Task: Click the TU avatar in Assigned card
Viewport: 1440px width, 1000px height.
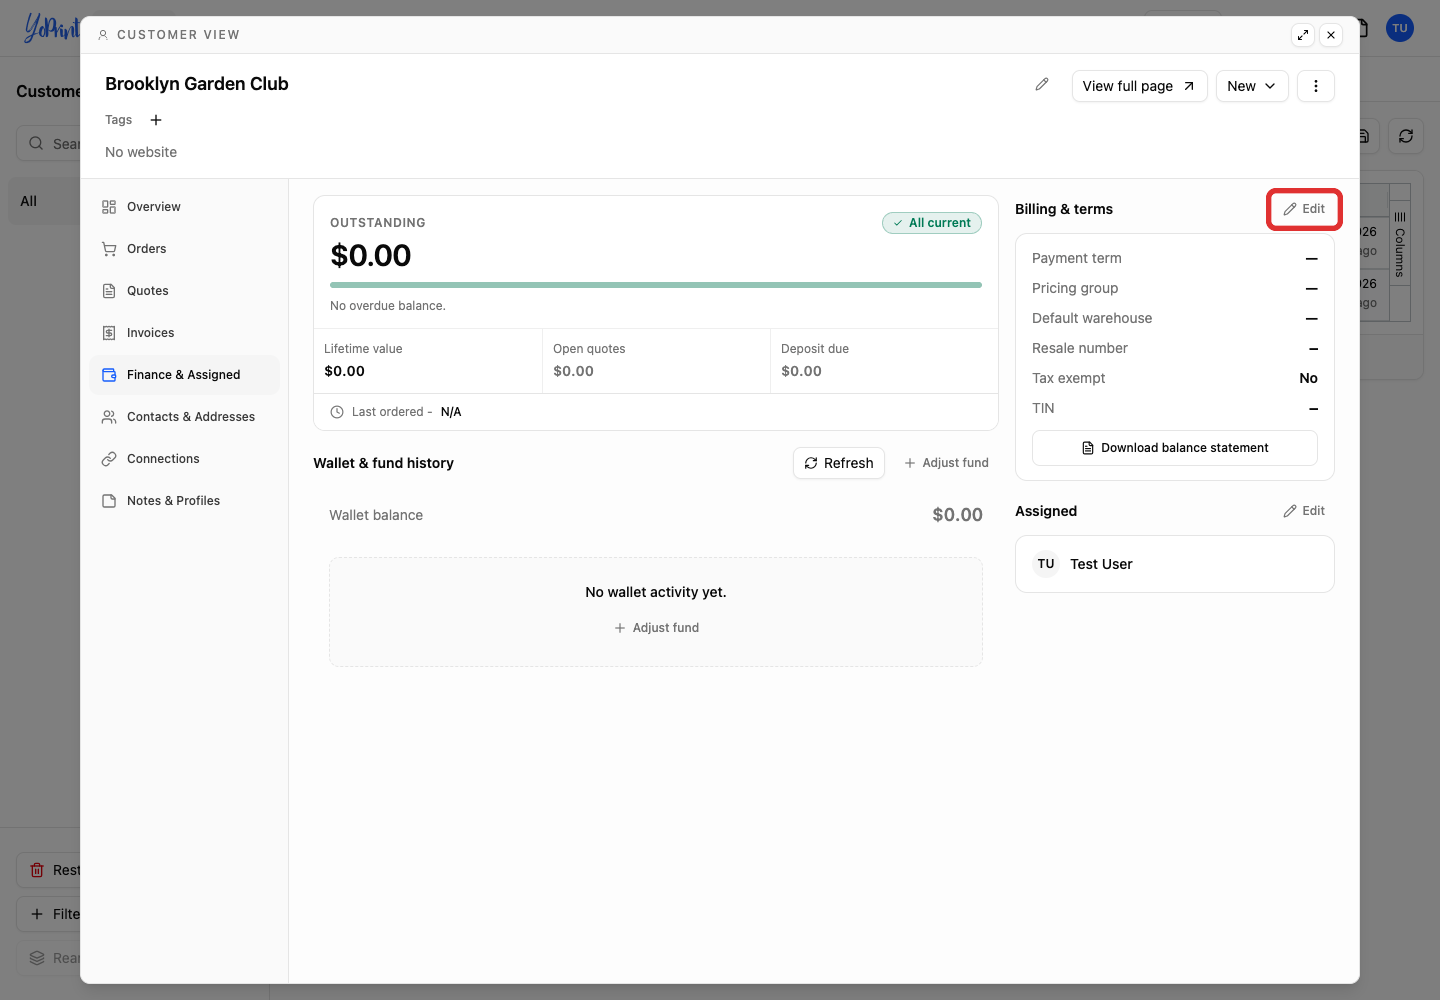Action: 1046,564
